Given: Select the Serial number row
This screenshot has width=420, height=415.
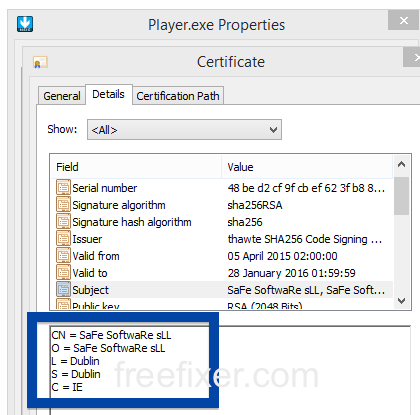Looking at the screenshot, I should (222, 188).
